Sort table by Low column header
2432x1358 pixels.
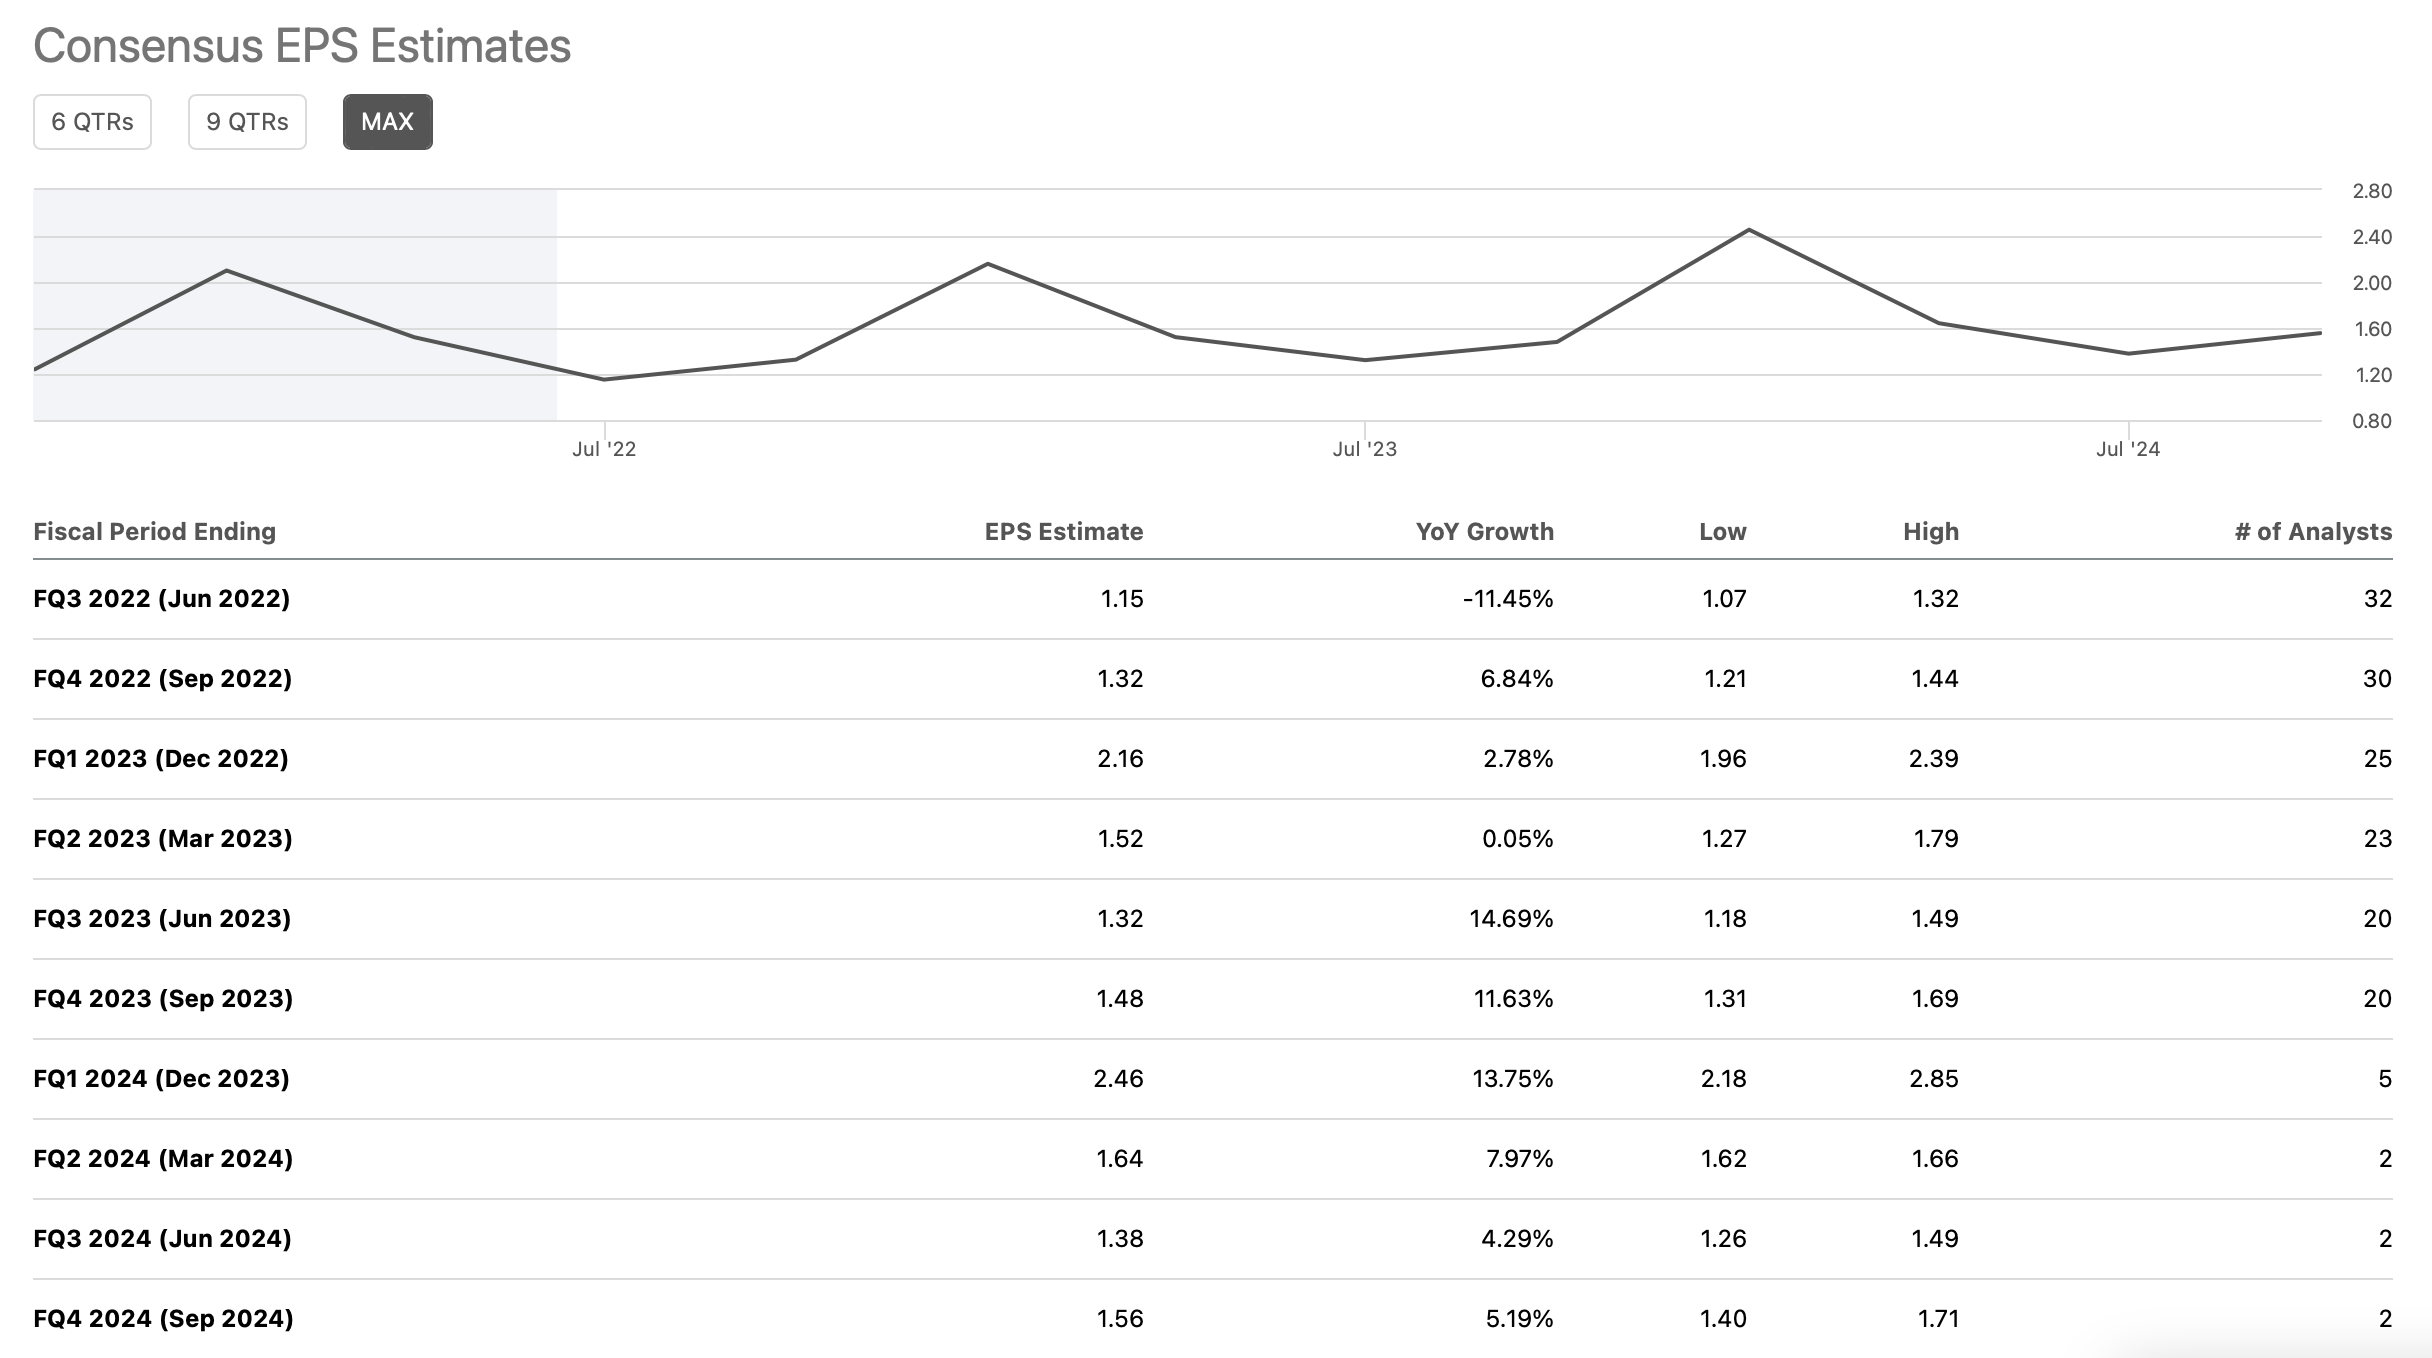point(1720,531)
